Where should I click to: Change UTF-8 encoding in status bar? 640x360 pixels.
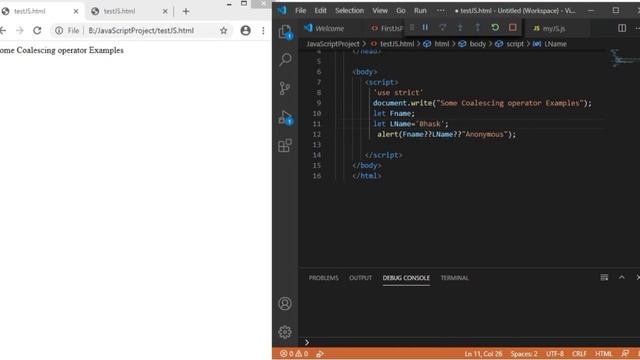(x=555, y=353)
